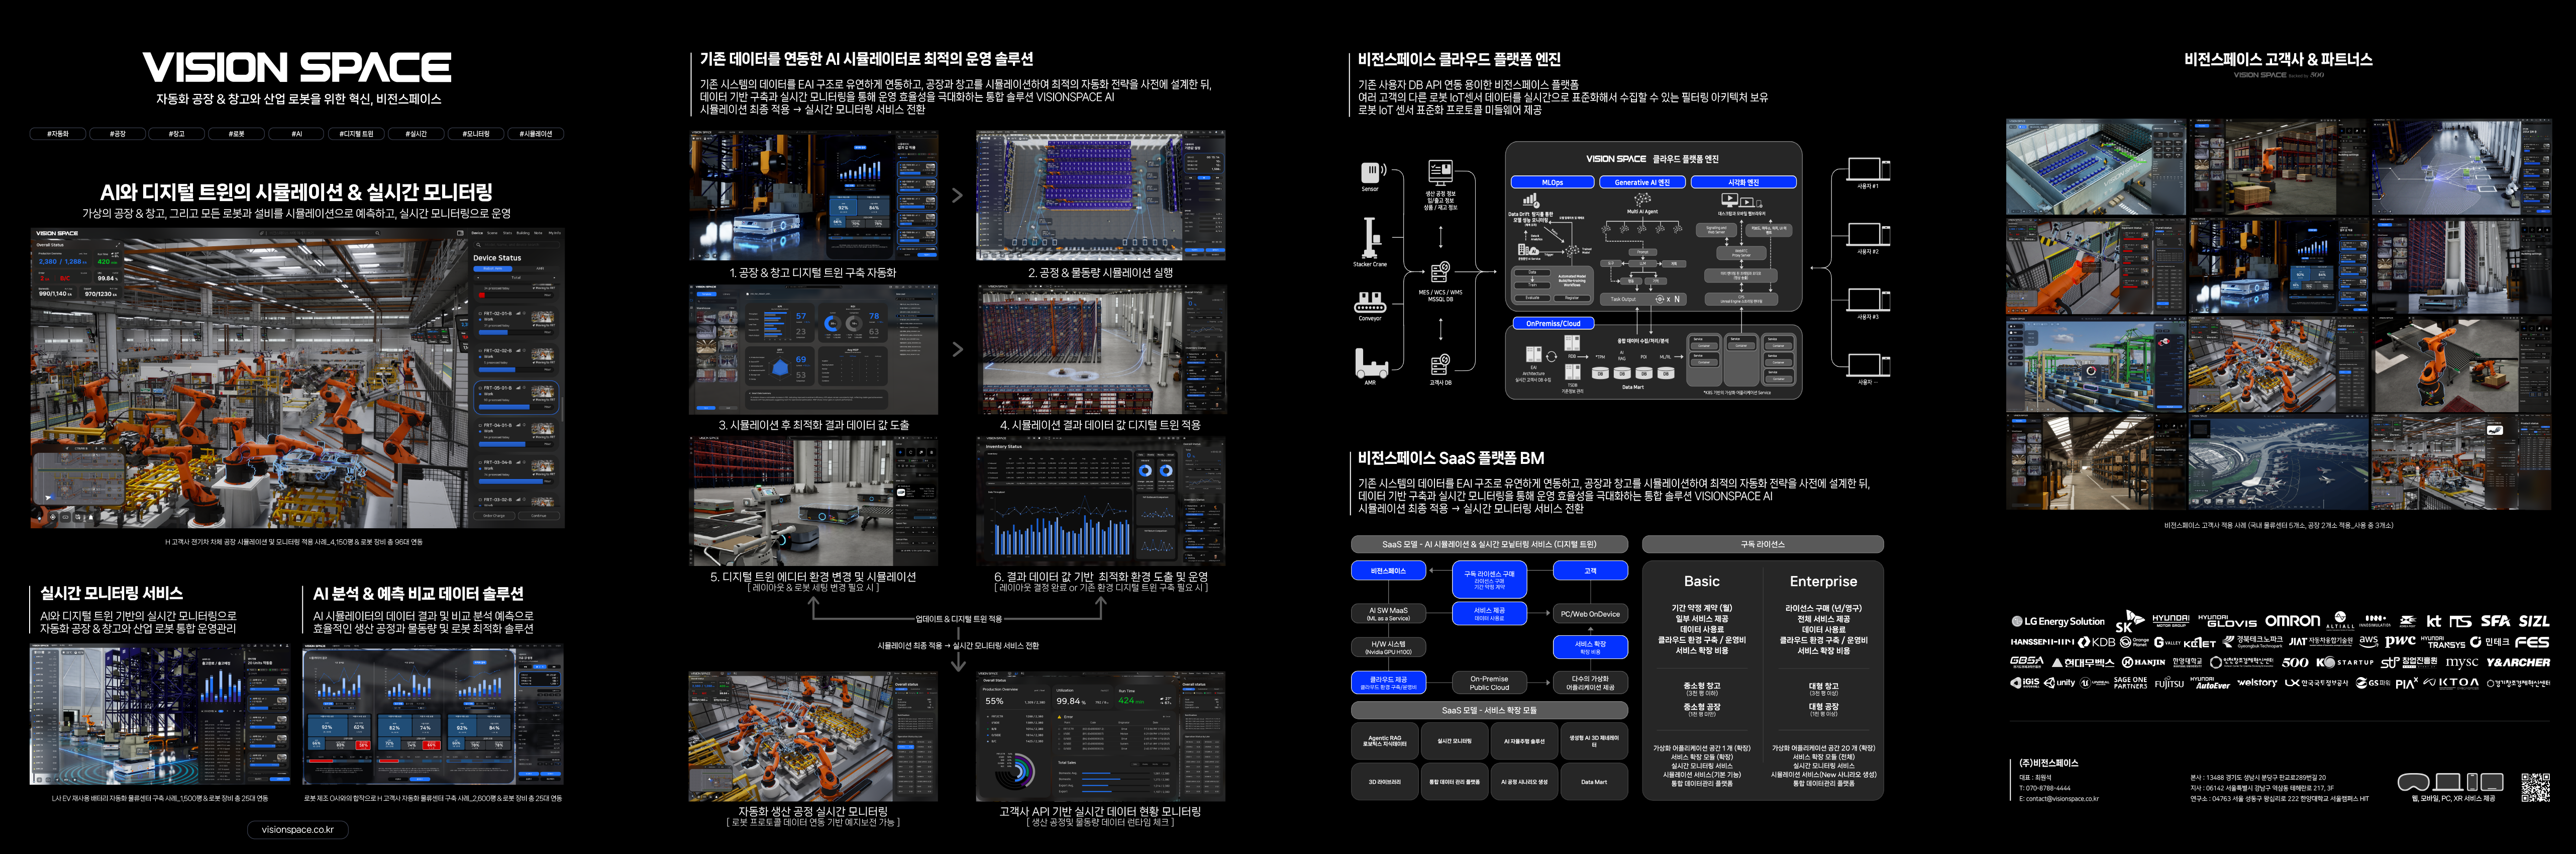The height and width of the screenshot is (854, 2576).
Task: Click the #자동화 hashtag pill
Action: coord(58,133)
